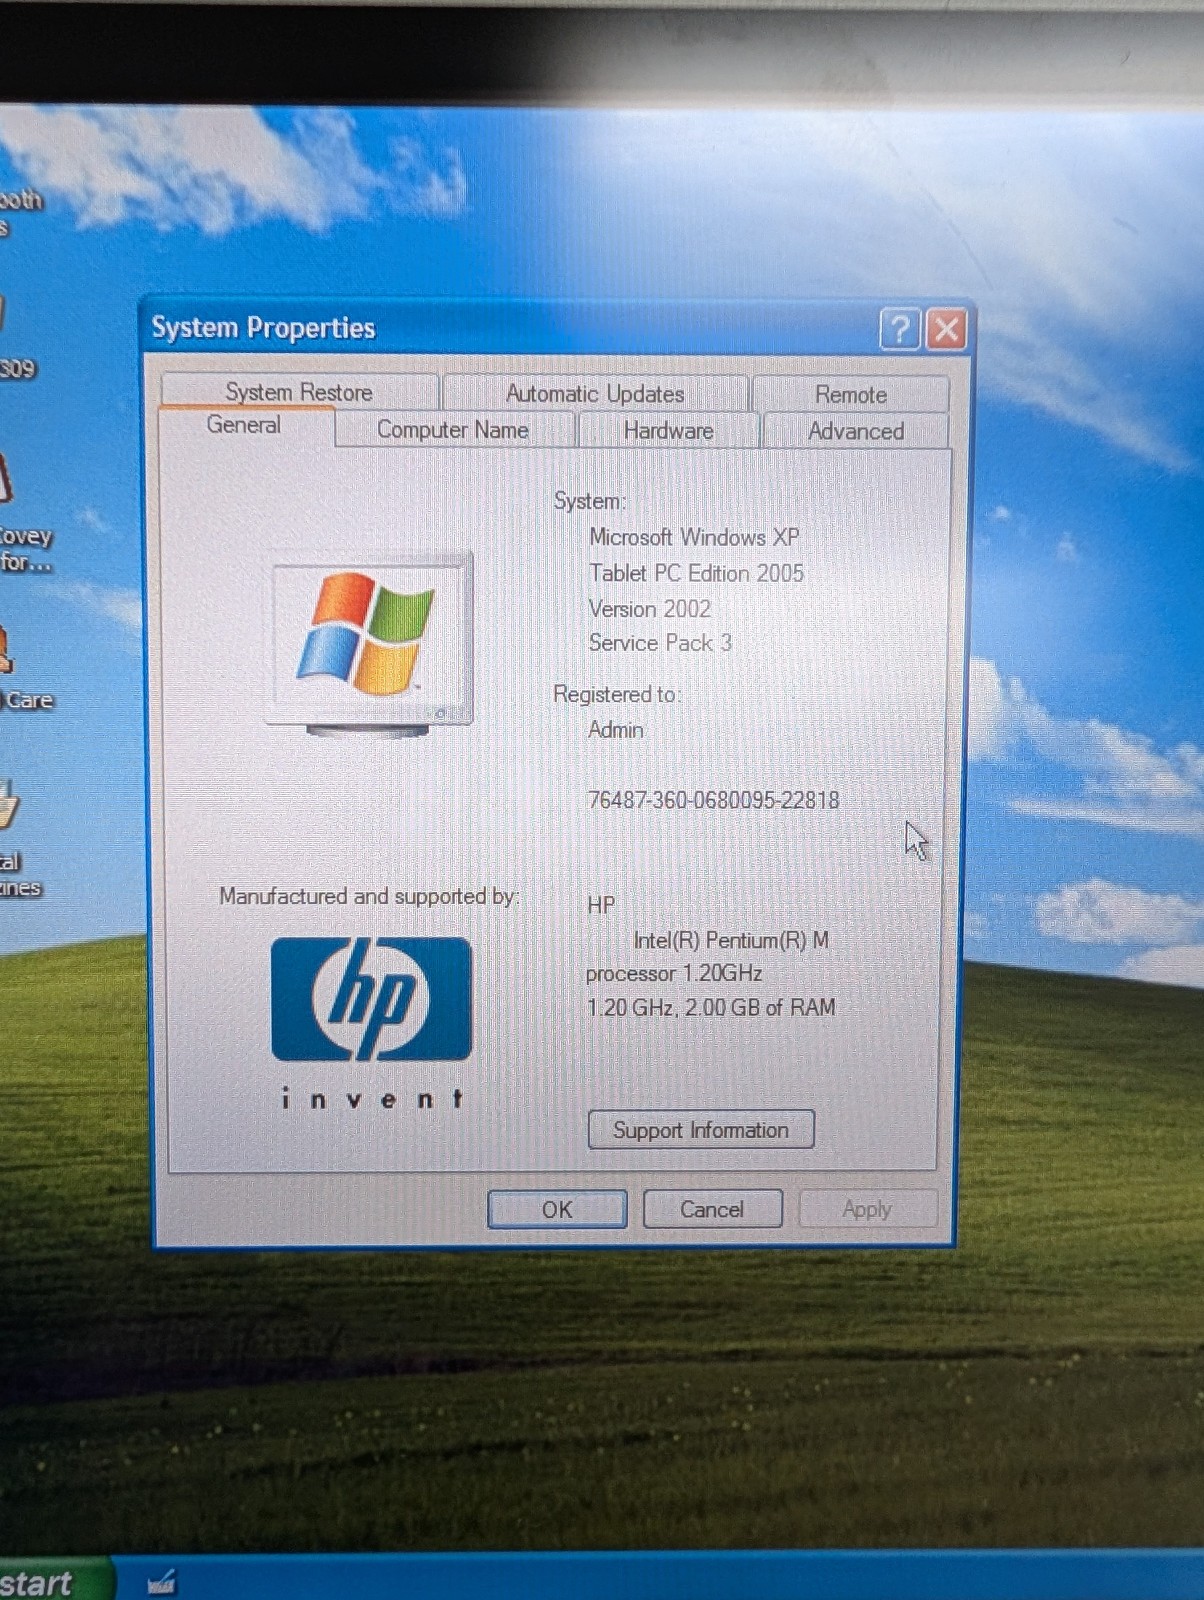This screenshot has height=1600, width=1204.
Task: Switch to the Hardware tab
Action: coord(669,431)
